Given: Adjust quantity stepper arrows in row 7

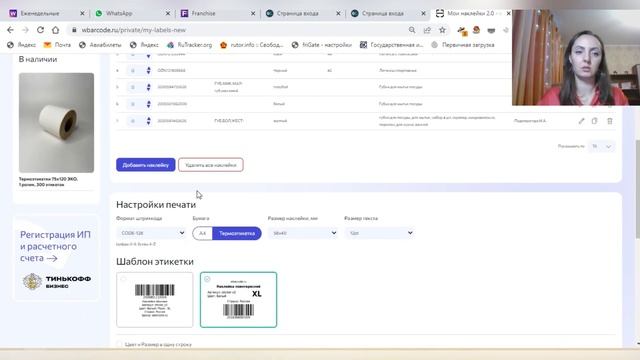Looking at the screenshot, I should click(149, 121).
